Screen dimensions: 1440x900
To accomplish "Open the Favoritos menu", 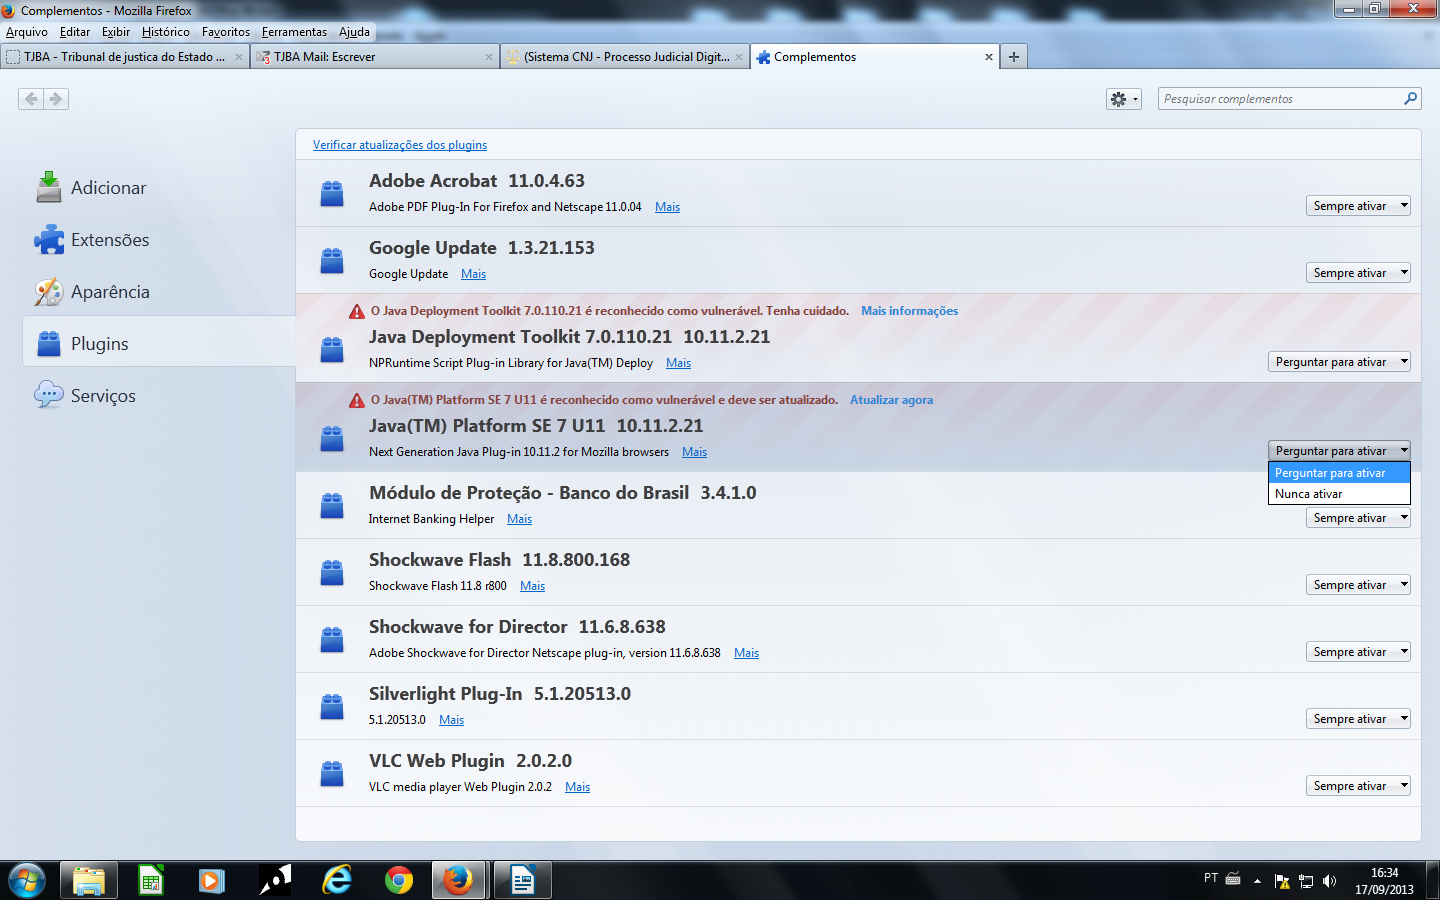I will (x=226, y=32).
